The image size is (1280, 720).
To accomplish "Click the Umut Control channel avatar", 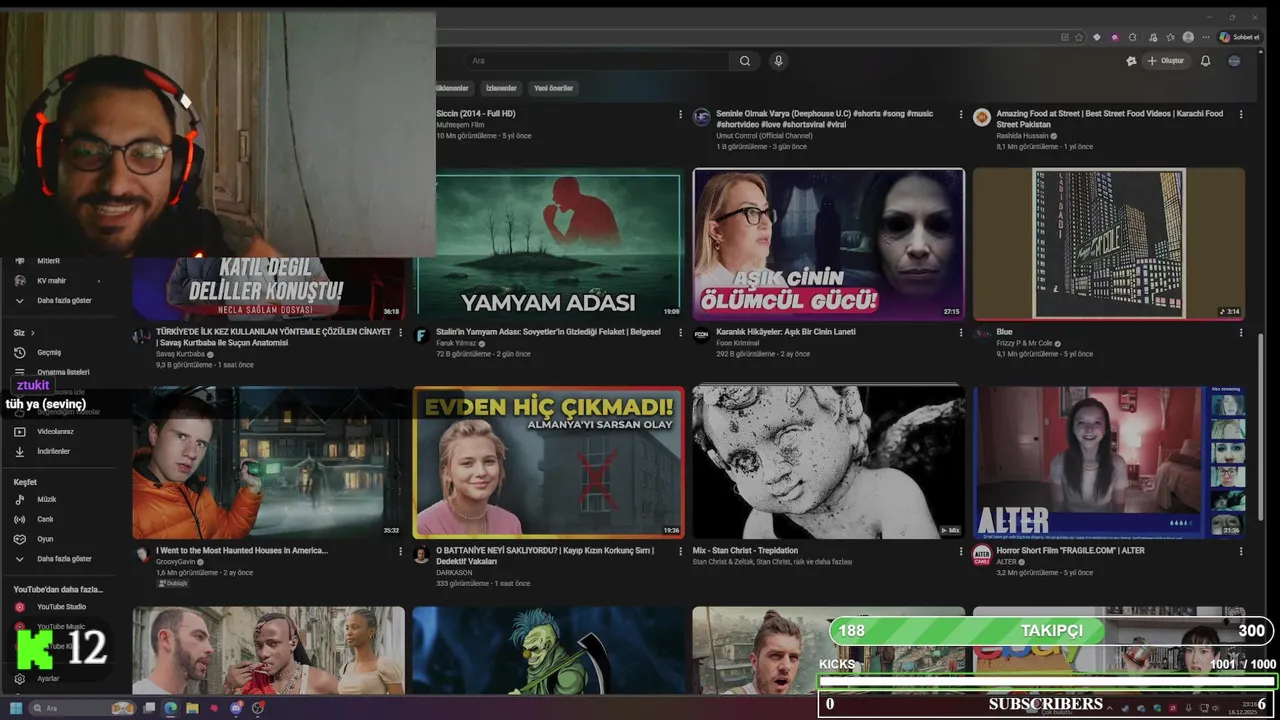I will 701,117.
